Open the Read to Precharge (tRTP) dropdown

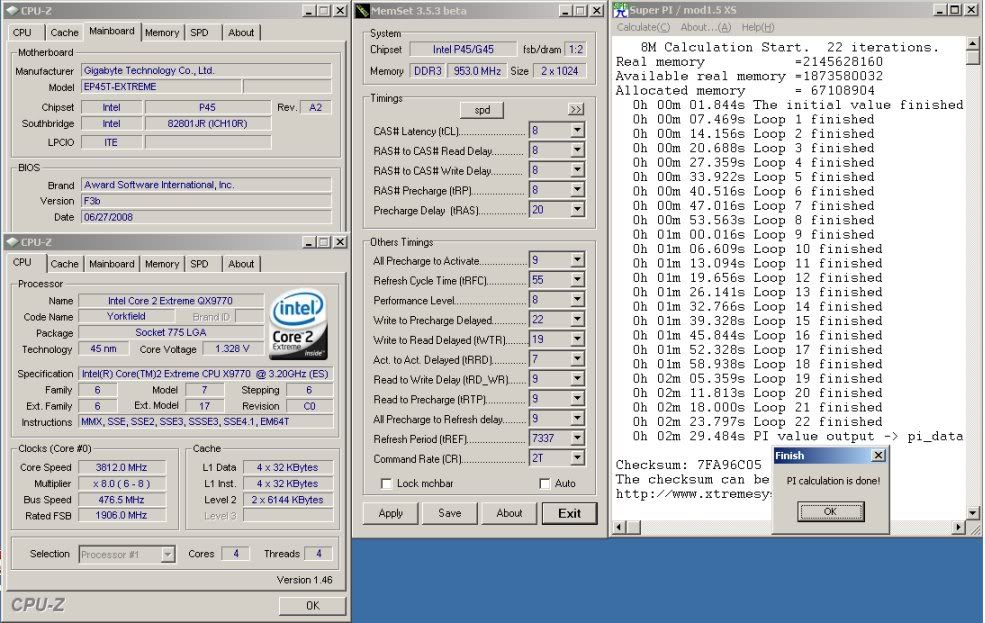tap(577, 399)
